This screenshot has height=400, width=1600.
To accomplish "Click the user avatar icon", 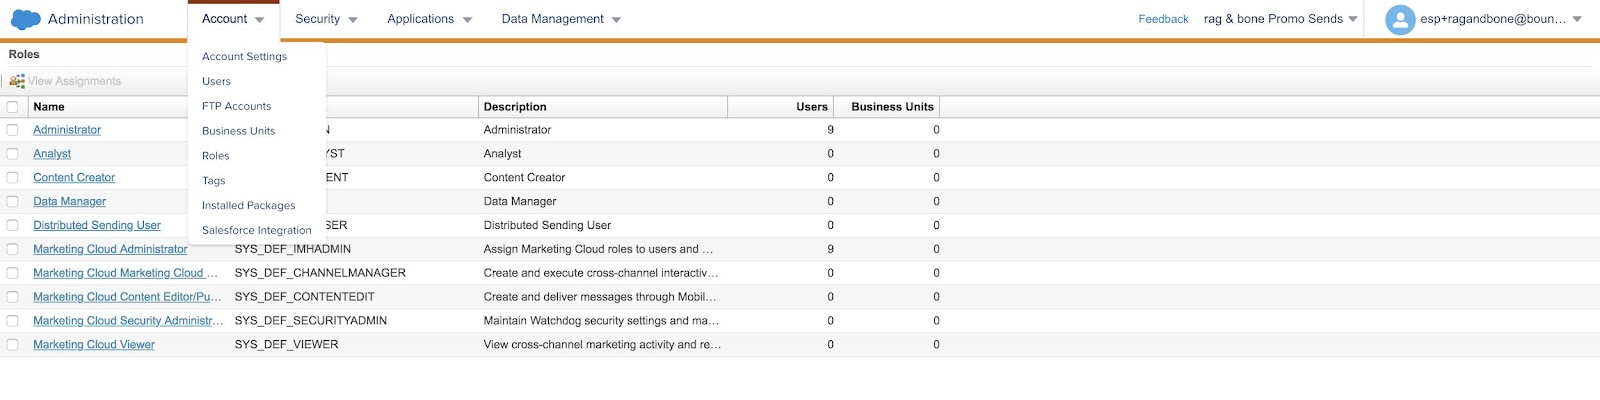I will pyautogui.click(x=1400, y=19).
